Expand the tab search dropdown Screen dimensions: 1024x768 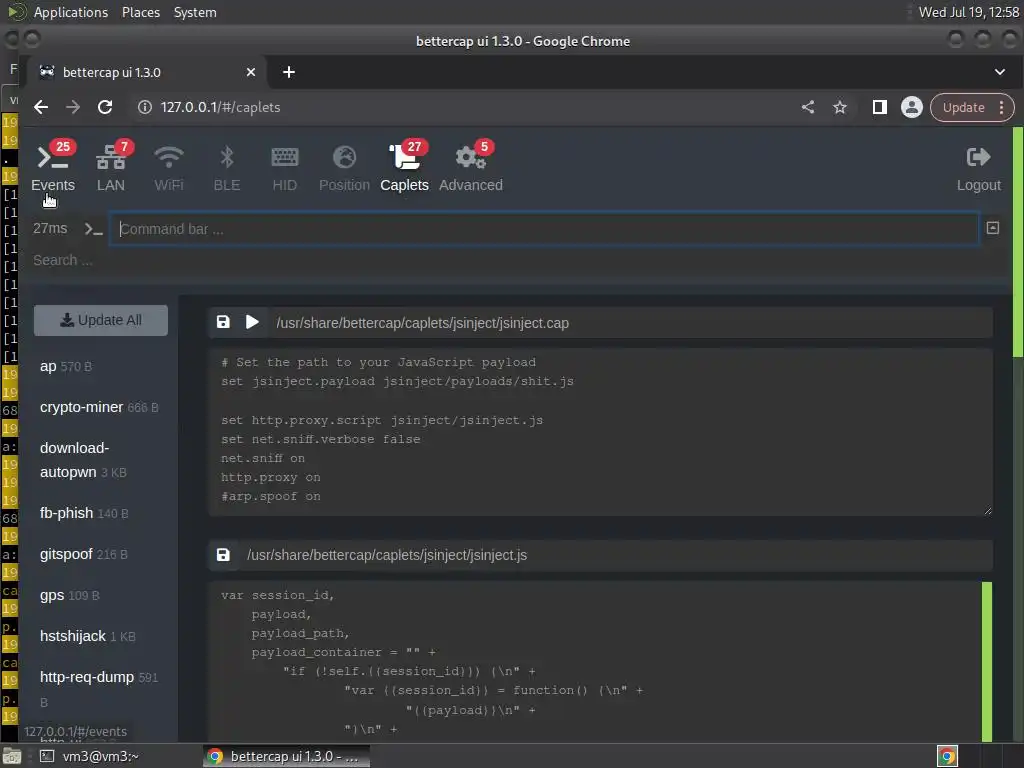pyautogui.click(x=1000, y=72)
